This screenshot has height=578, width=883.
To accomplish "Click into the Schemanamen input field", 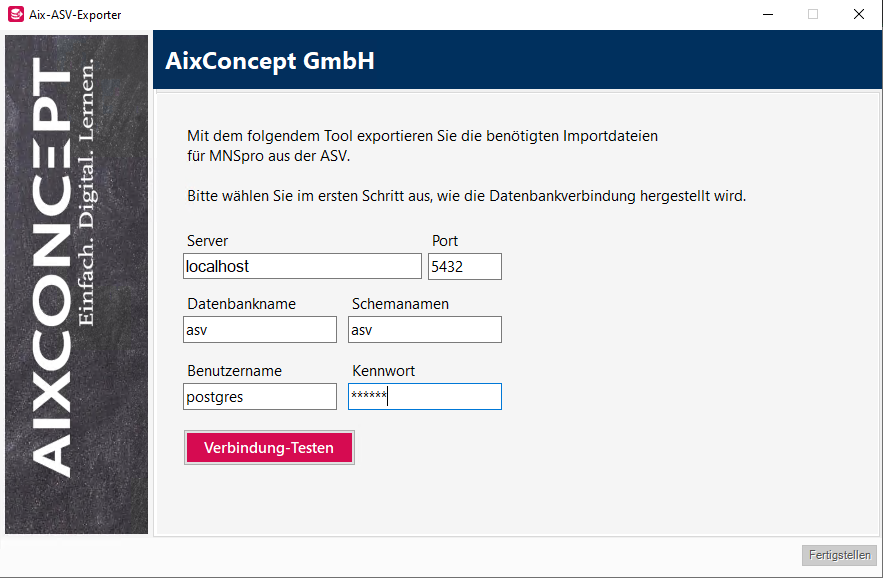I will [x=425, y=330].
